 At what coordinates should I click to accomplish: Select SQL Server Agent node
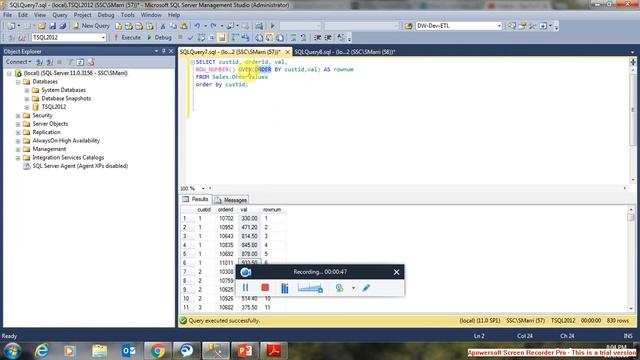(80, 166)
